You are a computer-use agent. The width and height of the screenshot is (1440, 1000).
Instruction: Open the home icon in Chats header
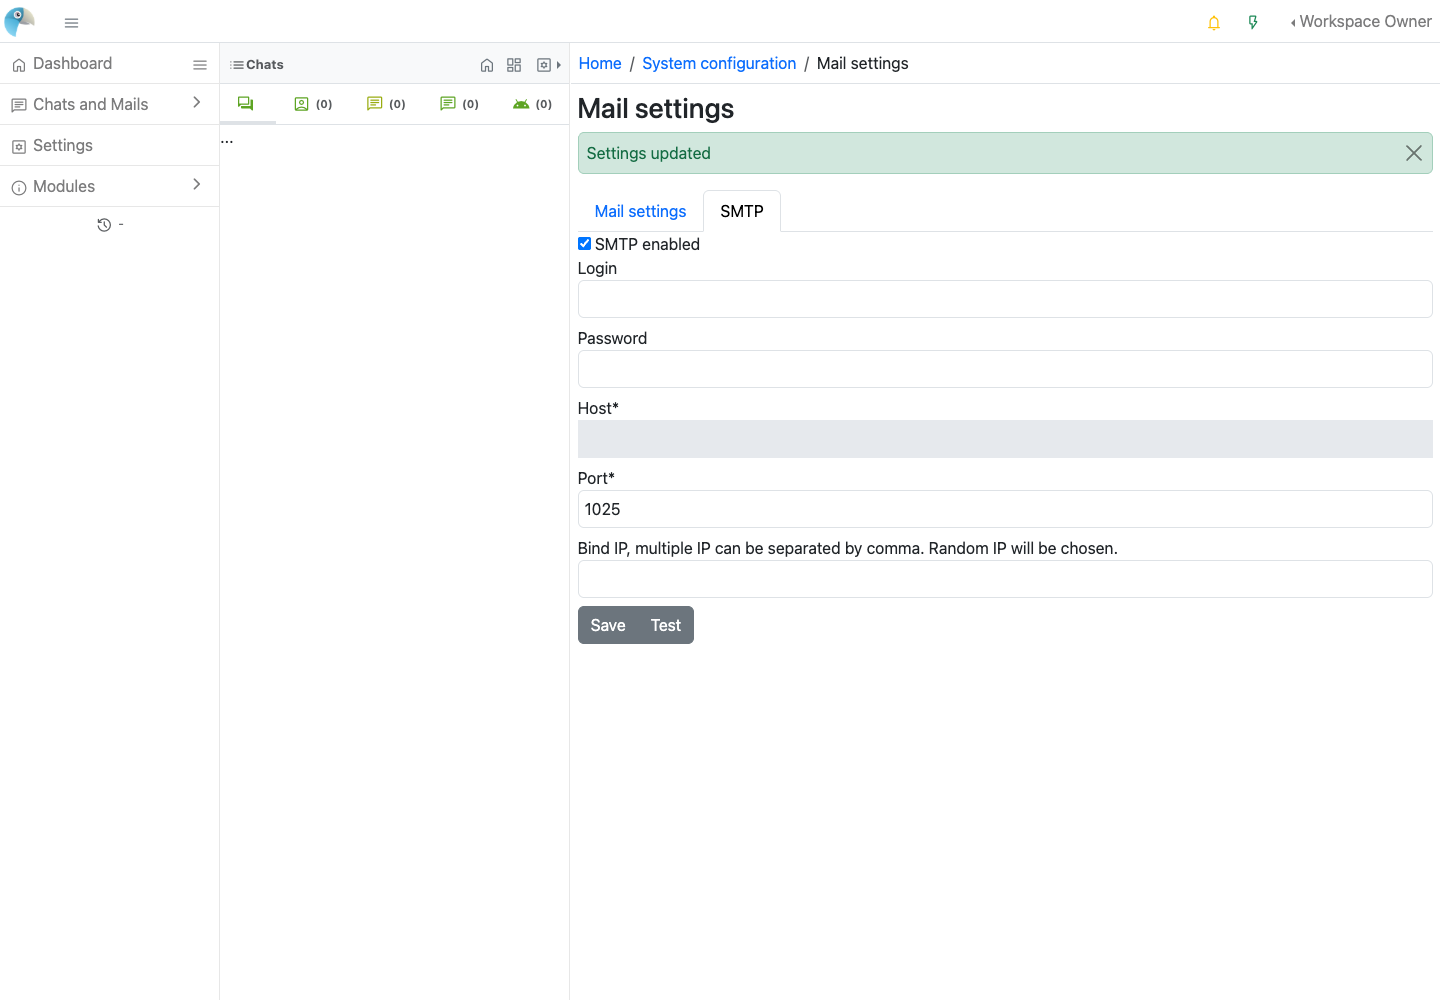pos(487,65)
